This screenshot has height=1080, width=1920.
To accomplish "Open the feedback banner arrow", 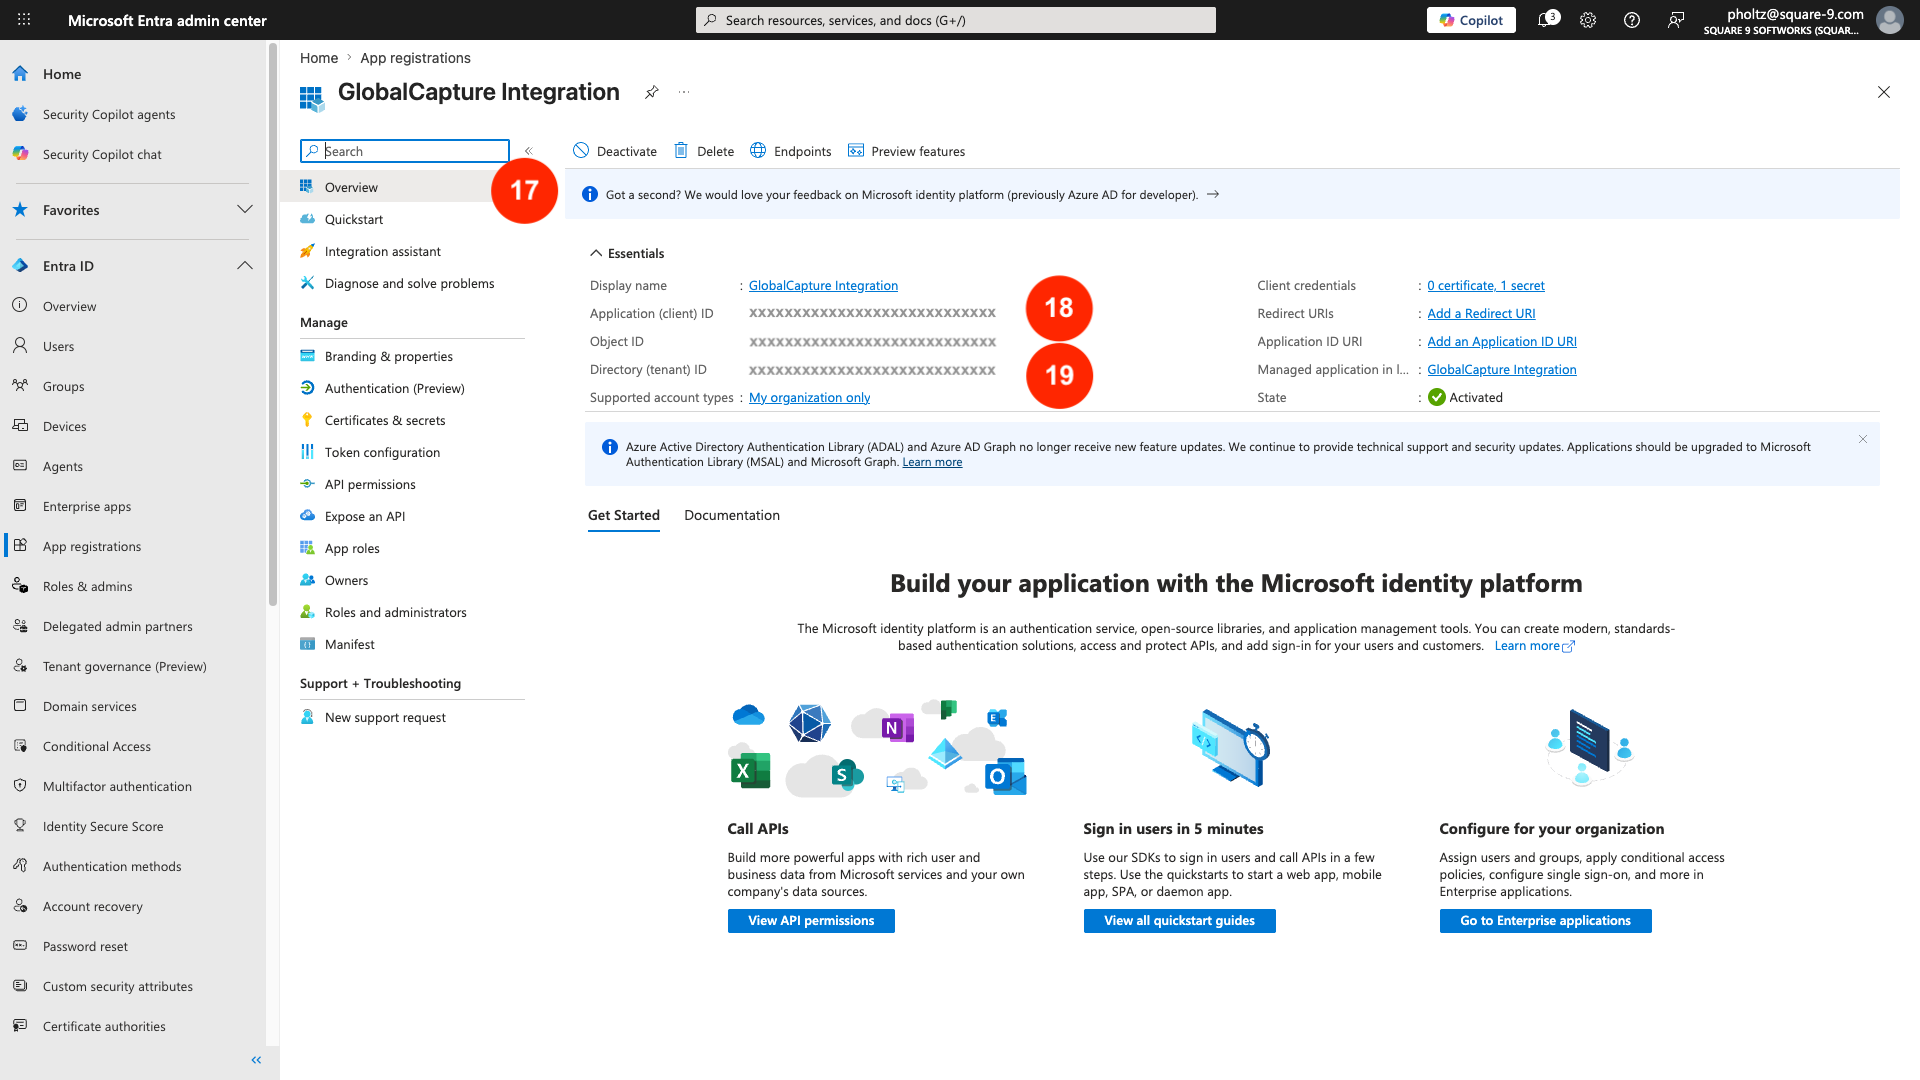I will pos(1213,194).
